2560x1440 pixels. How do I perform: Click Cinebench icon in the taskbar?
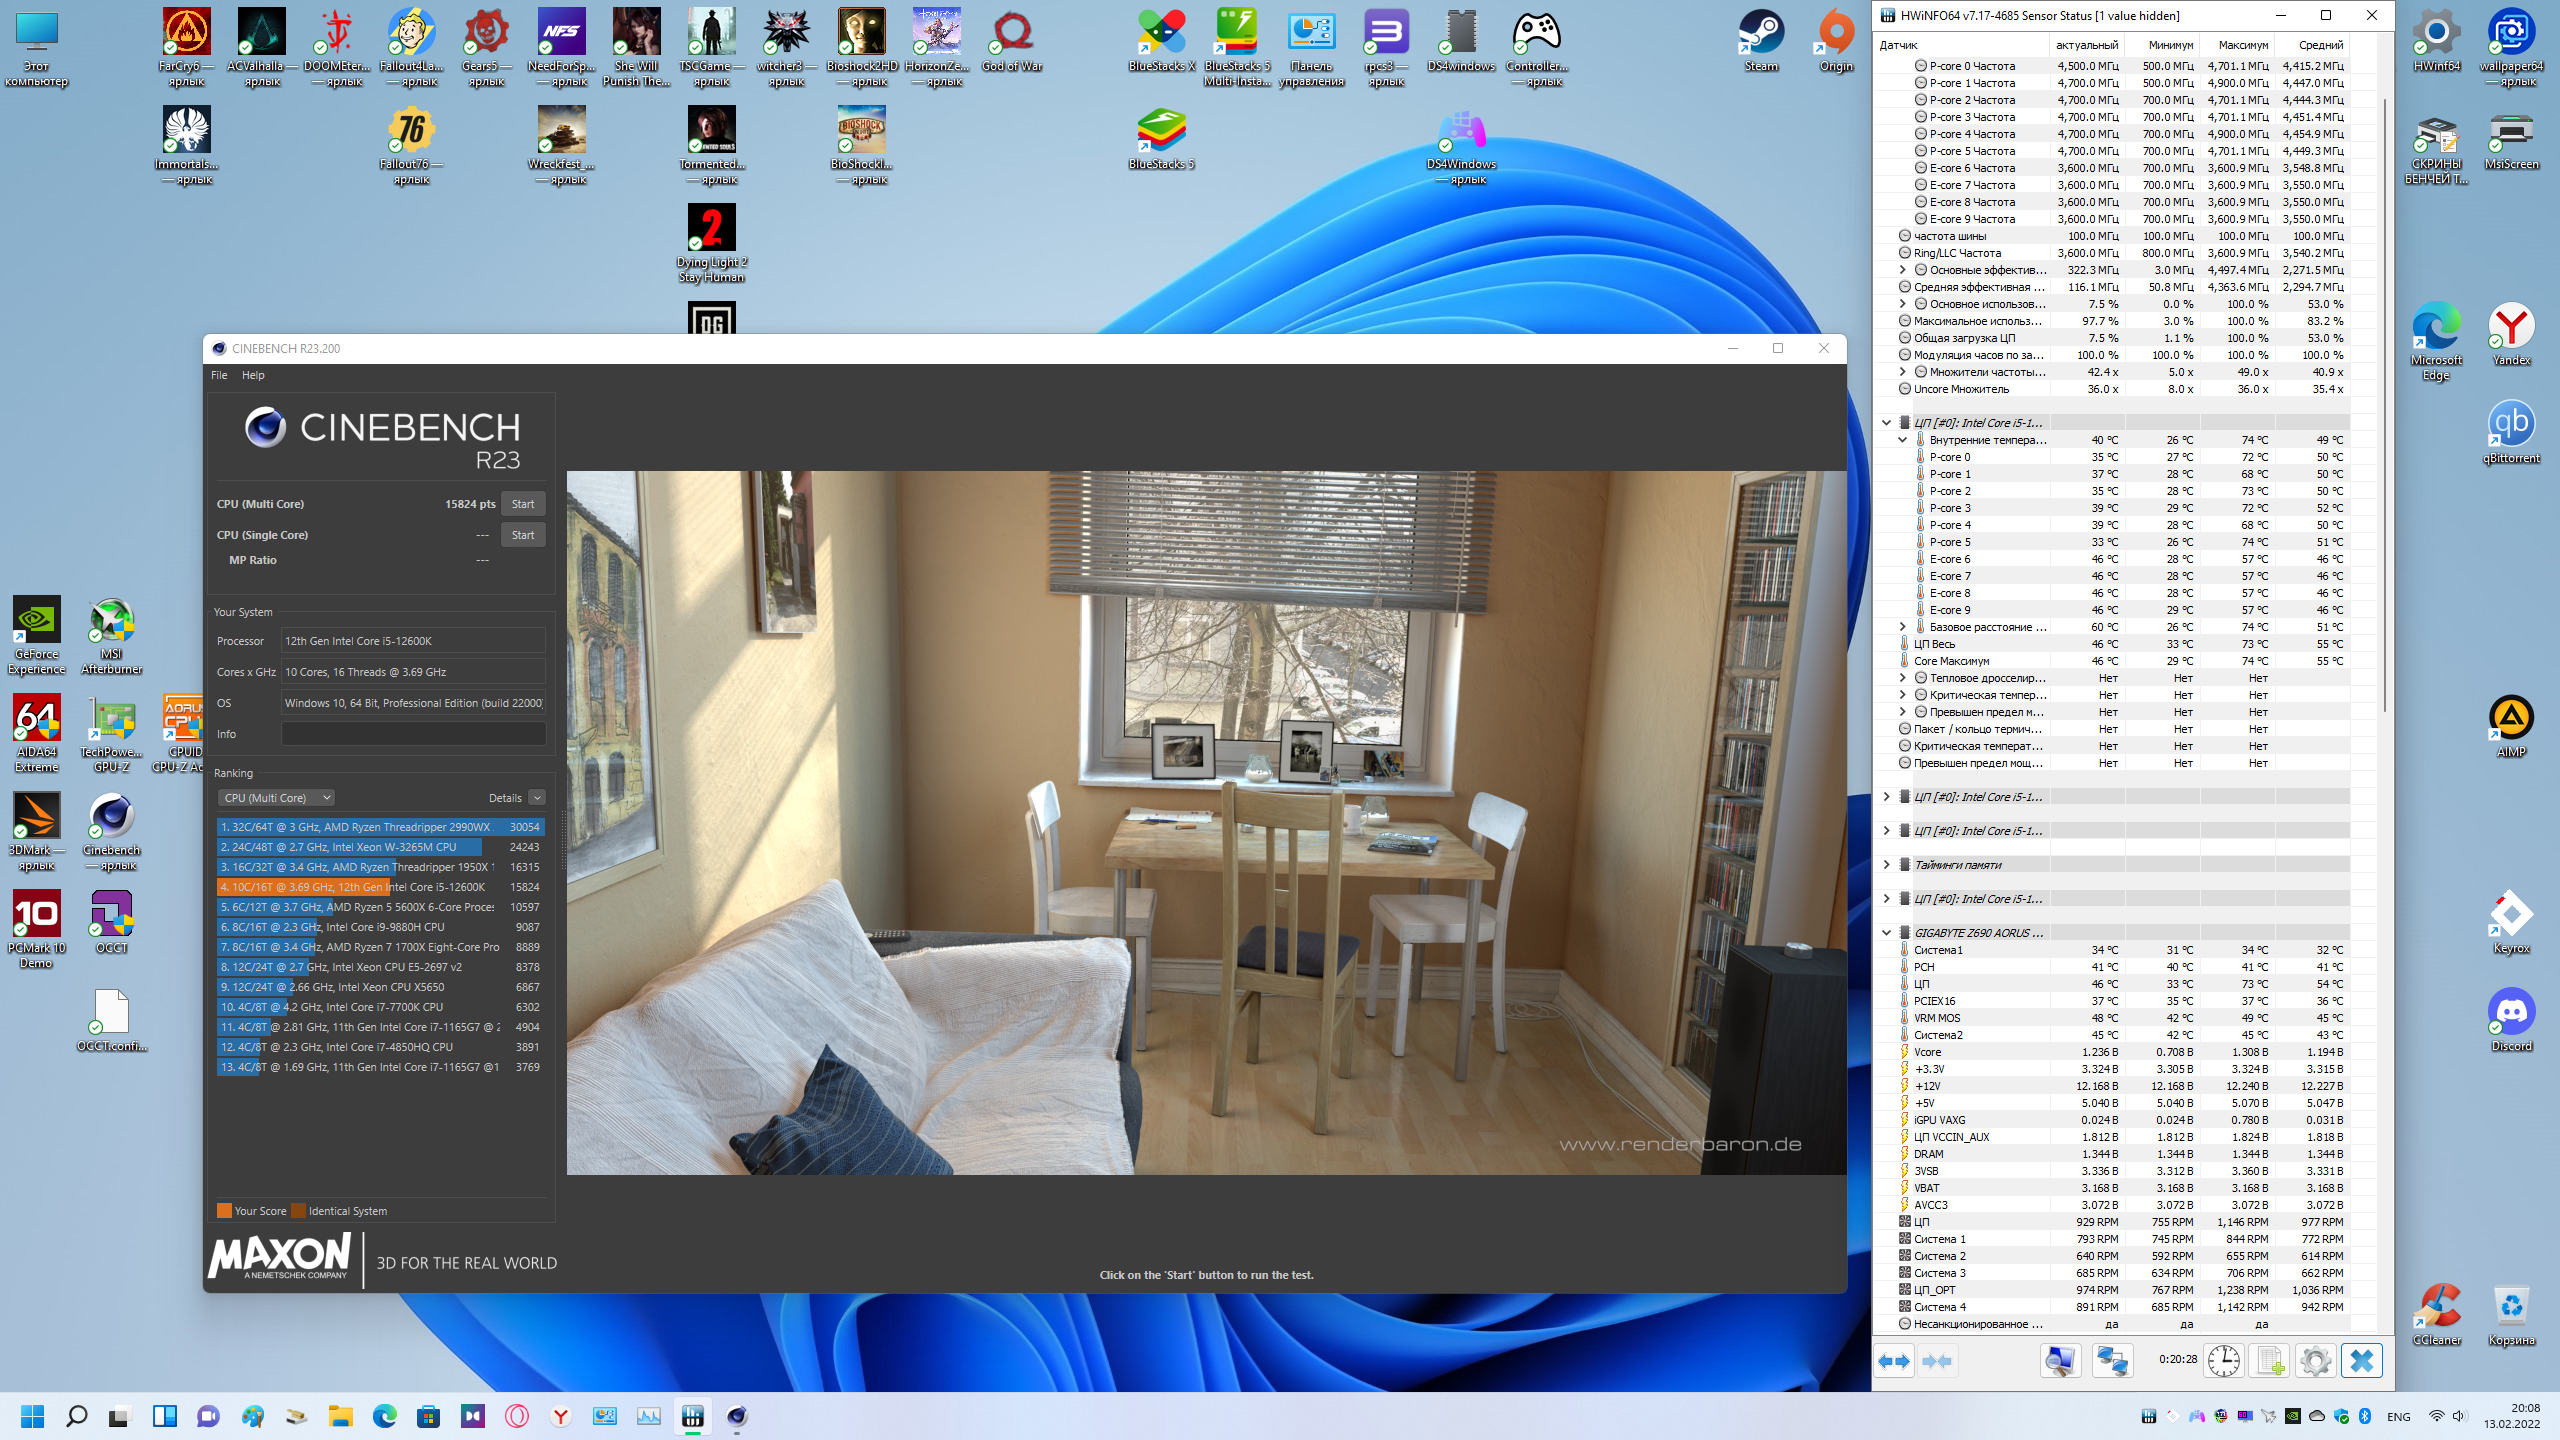pos(737,1416)
